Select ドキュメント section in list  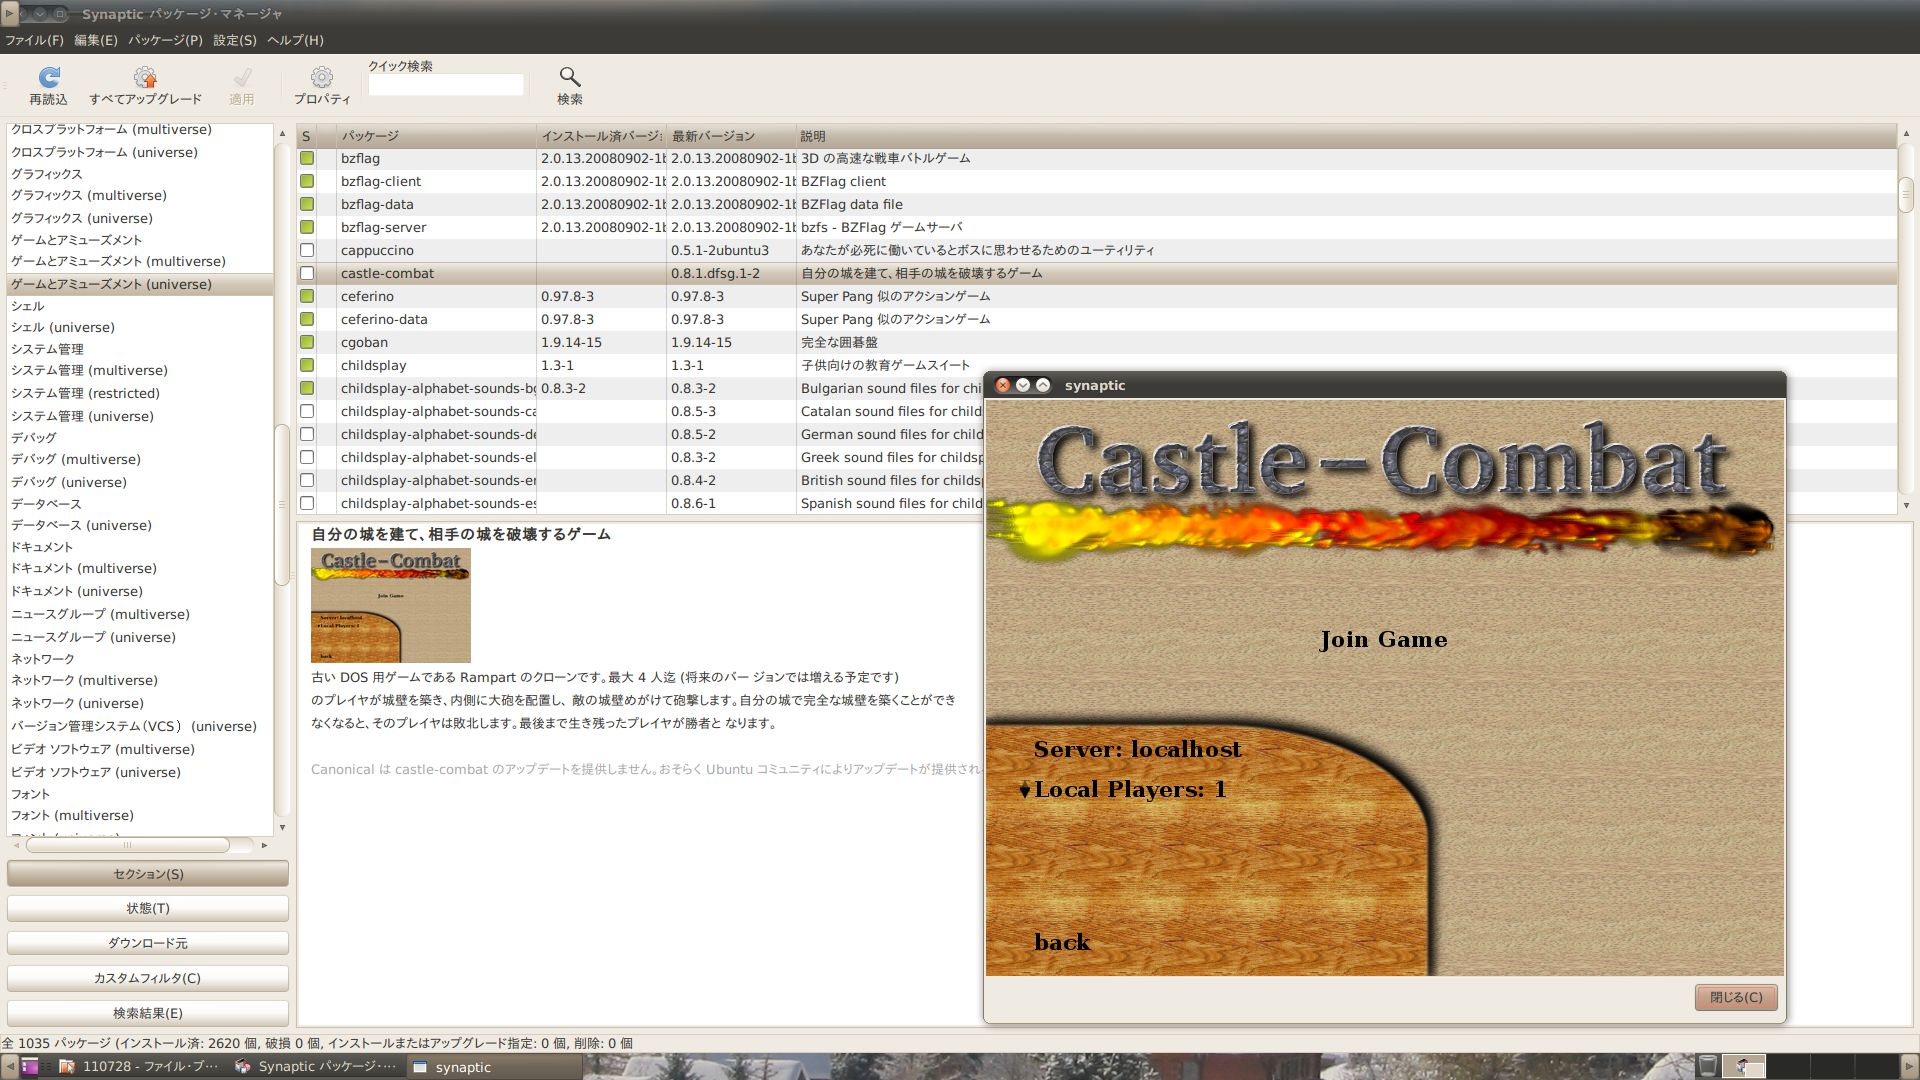coord(140,547)
